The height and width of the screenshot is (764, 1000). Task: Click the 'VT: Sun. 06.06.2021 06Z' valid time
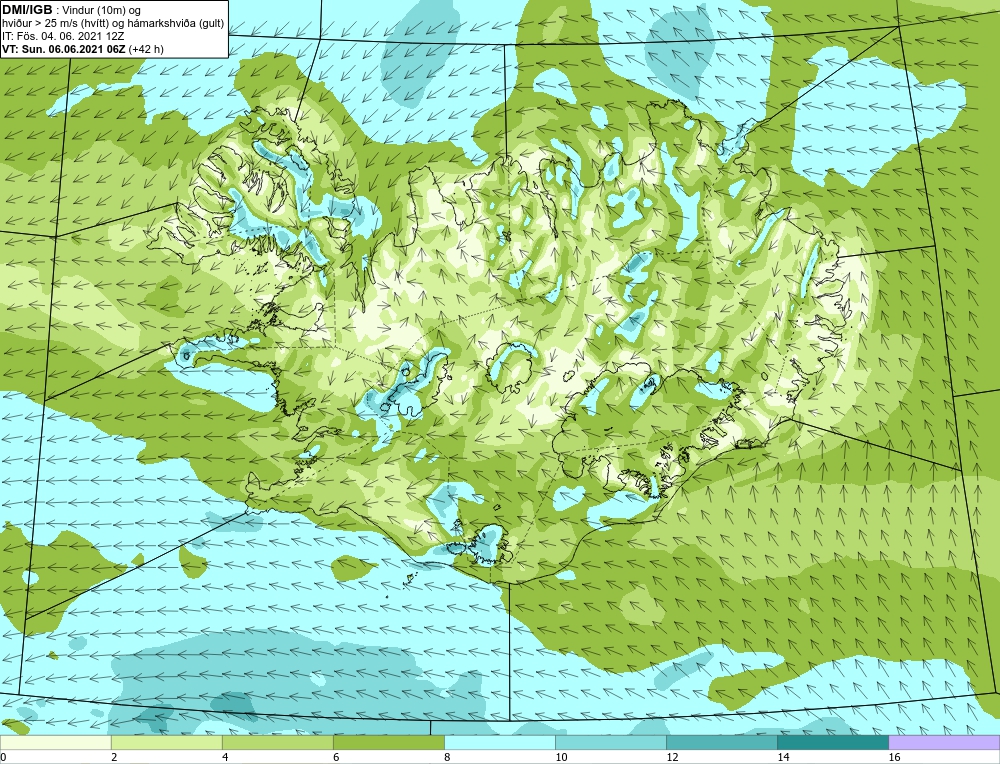pyautogui.click(x=64, y=49)
